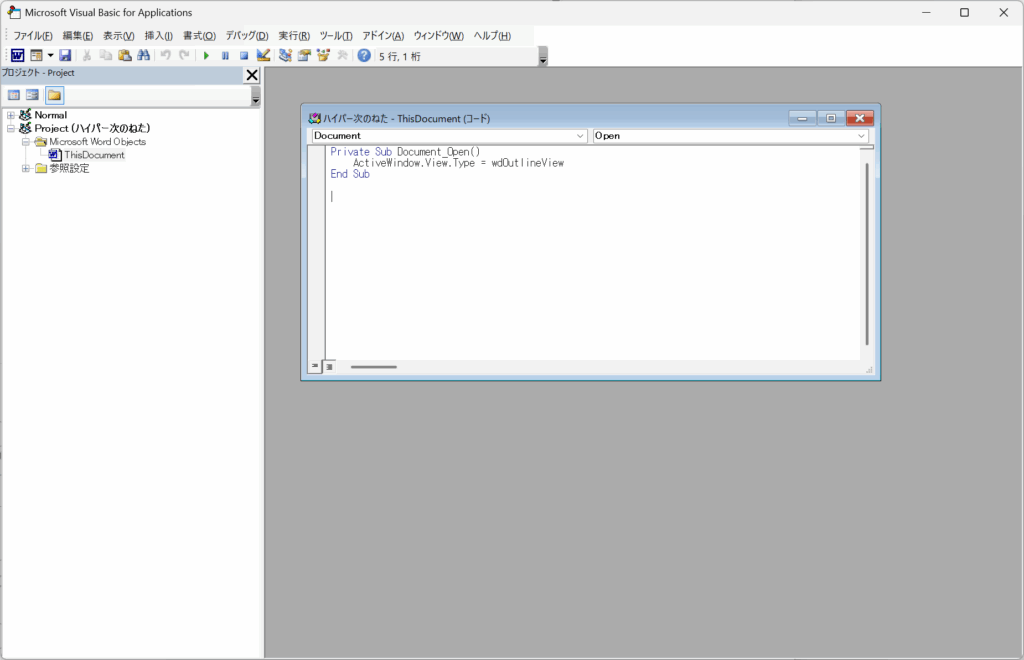Open Find with the binoculars icon
The image size is (1024, 660).
(x=143, y=56)
